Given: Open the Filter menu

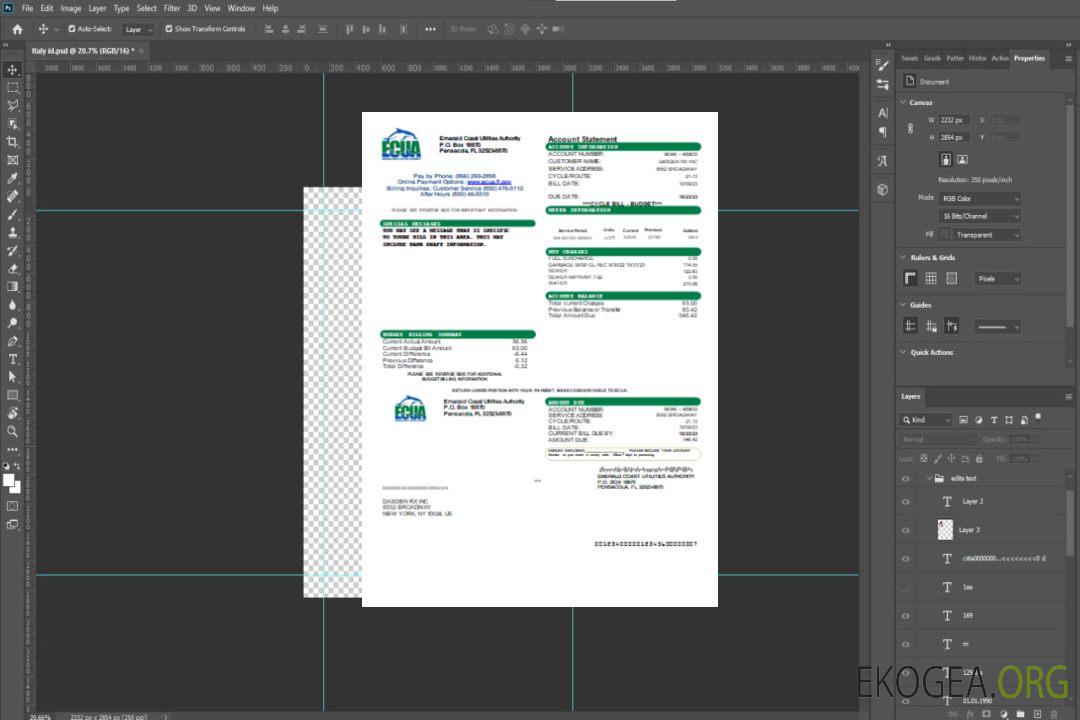Looking at the screenshot, I should 172,8.
